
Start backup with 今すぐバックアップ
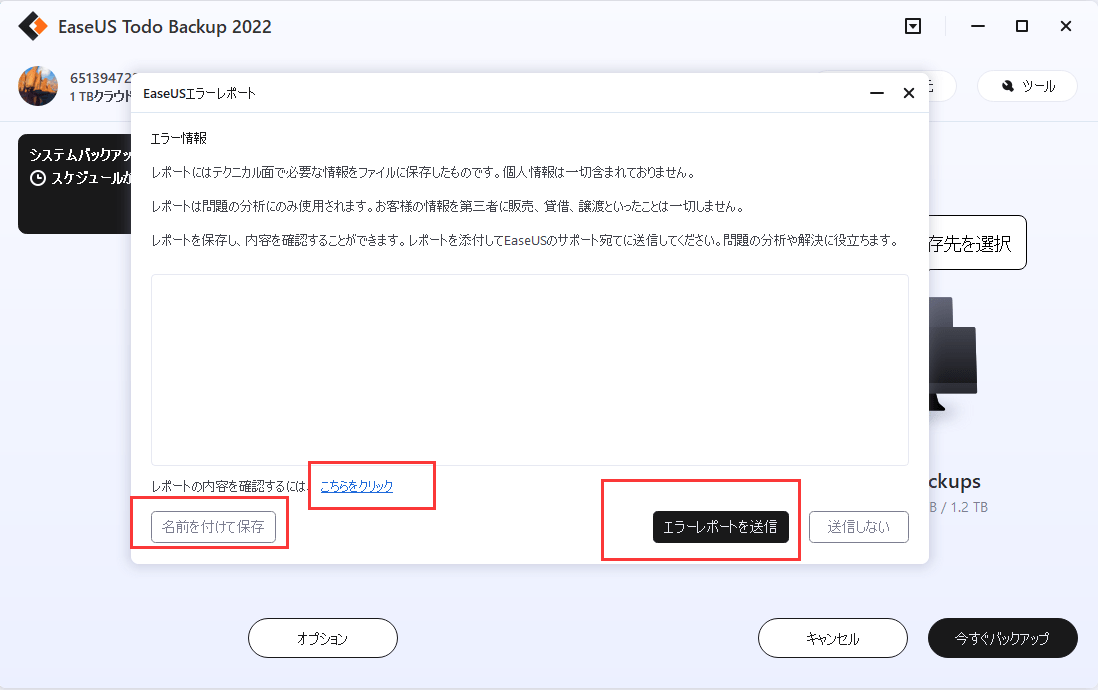[x=1002, y=638]
